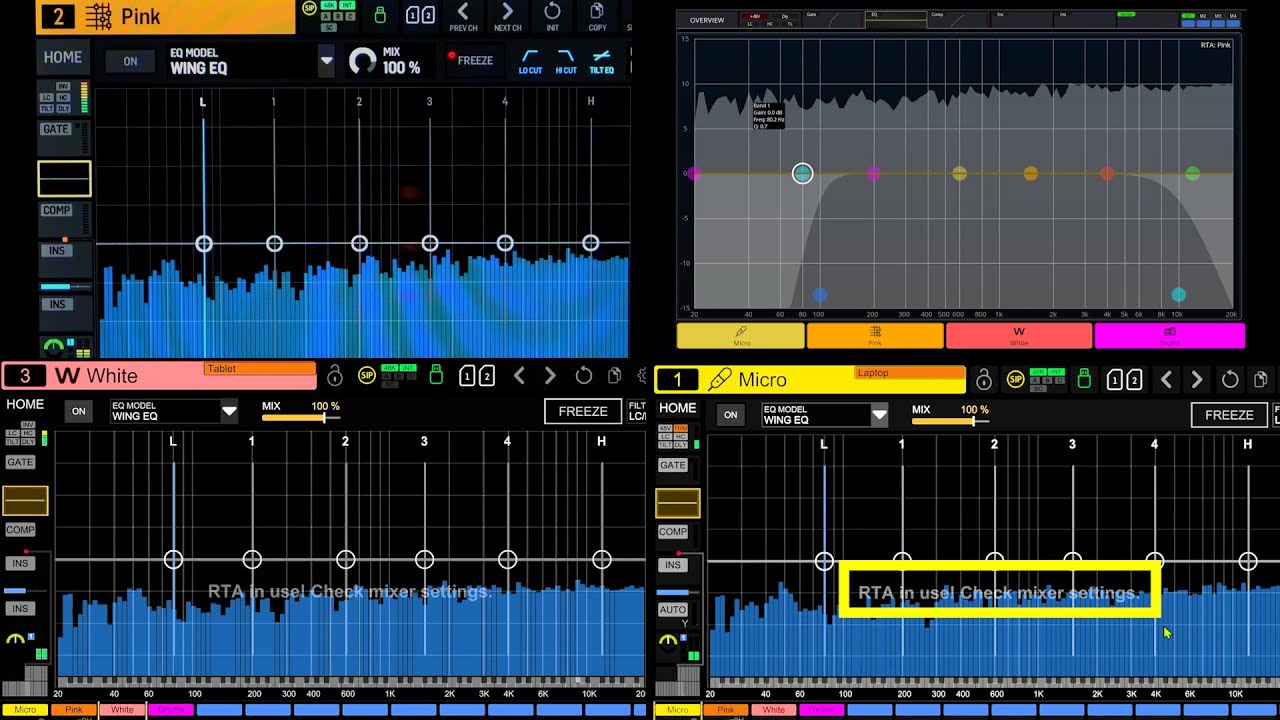Click next channel arrow in Micro panel
The height and width of the screenshot is (720, 1280).
click(x=1197, y=380)
